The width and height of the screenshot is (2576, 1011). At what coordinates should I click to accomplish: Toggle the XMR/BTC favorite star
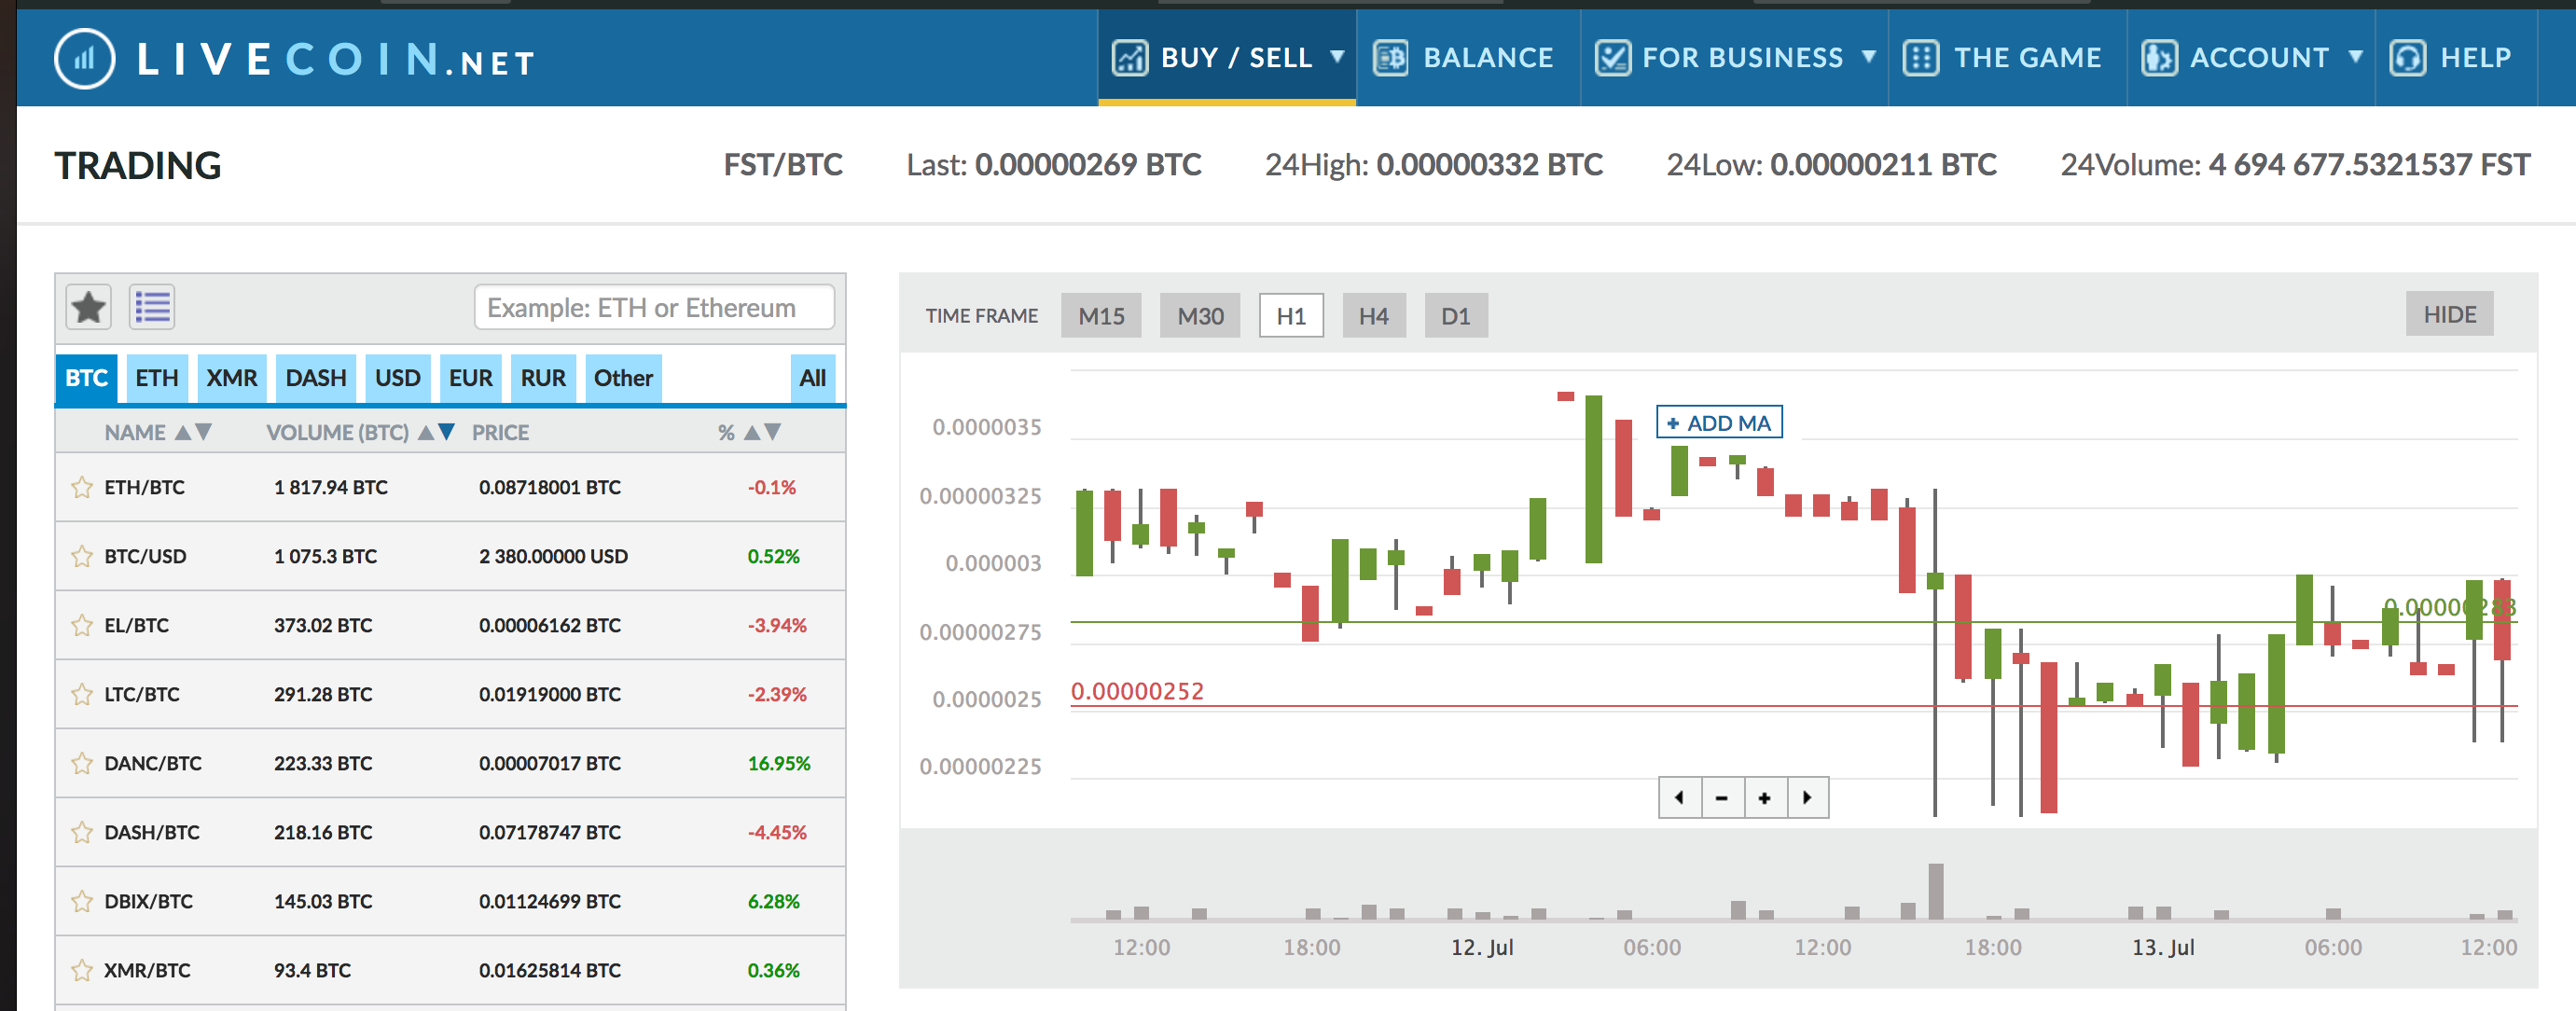coord(81,969)
